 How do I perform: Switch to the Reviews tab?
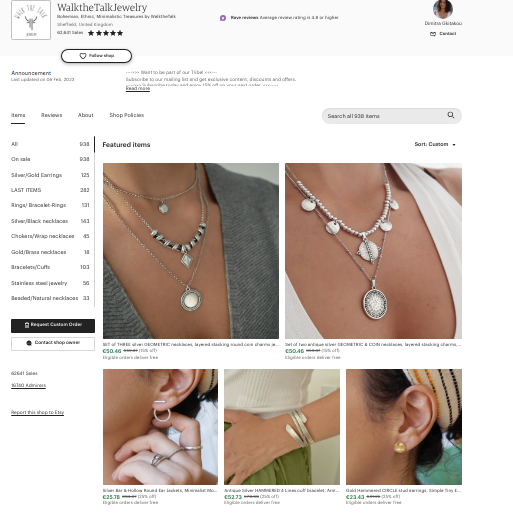tap(51, 115)
